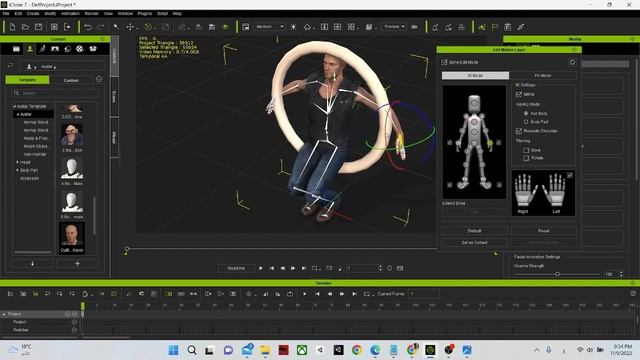The height and width of the screenshot is (360, 640).
Task: Click the Set as Default button
Action: pos(474,242)
